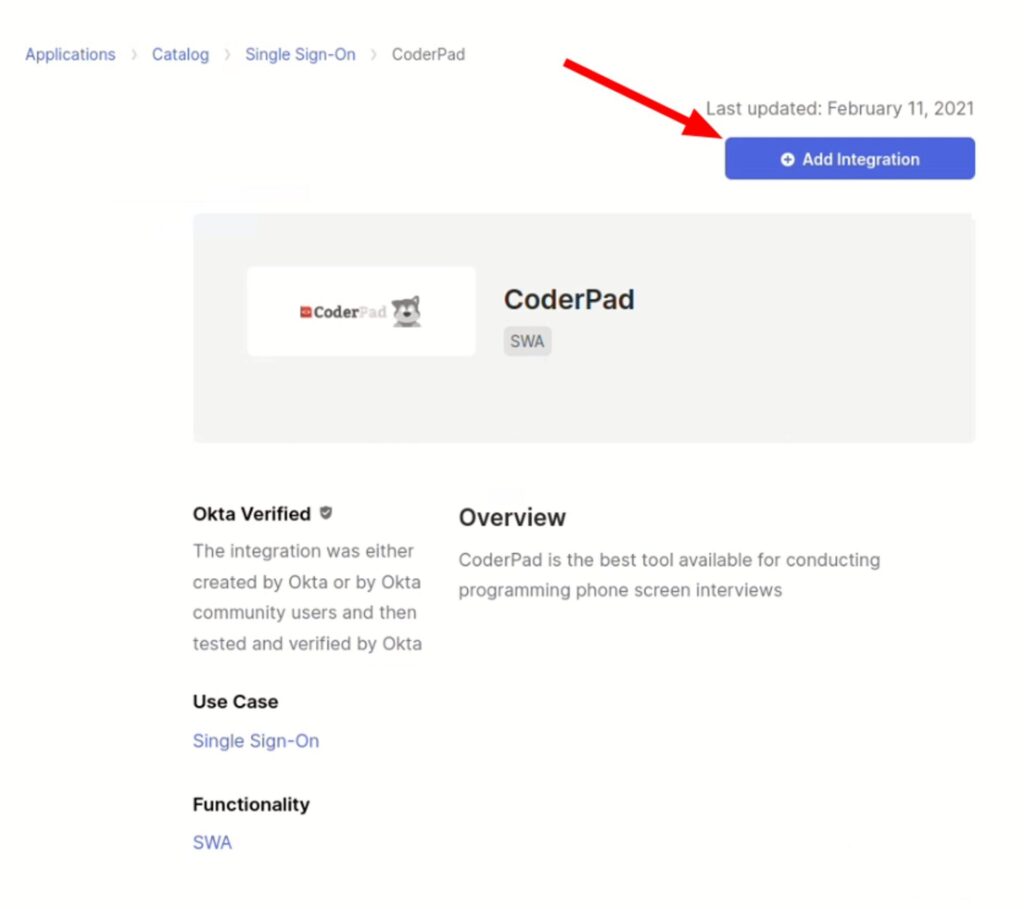Click the Overview section heading
This screenshot has height=909, width=1024.
512,517
